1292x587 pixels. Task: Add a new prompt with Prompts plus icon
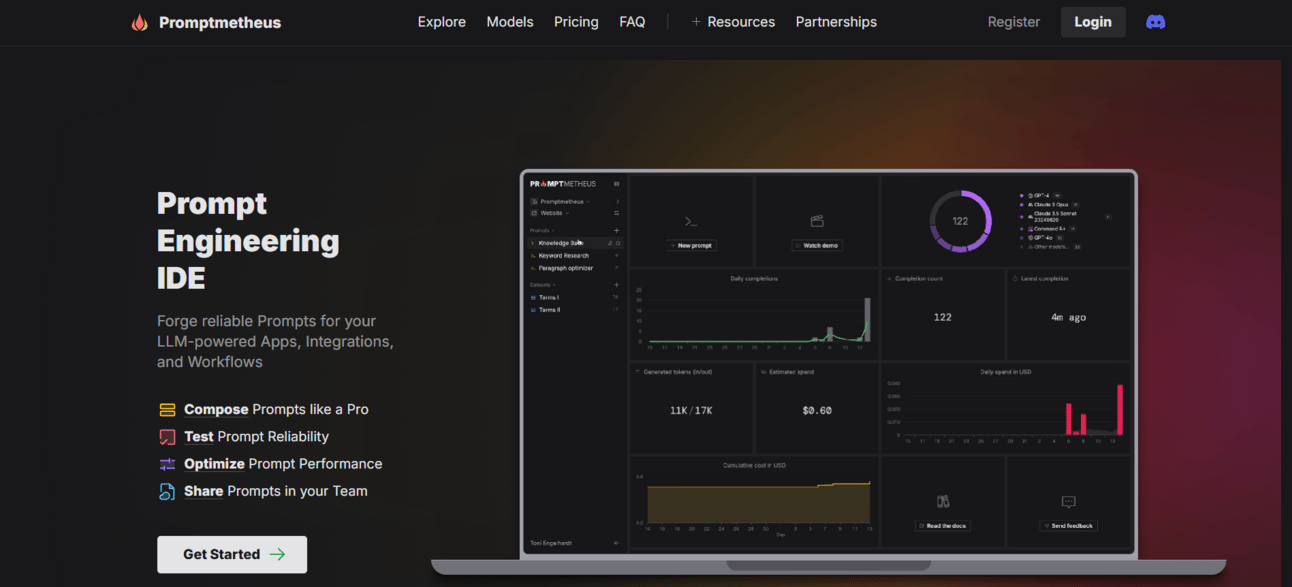(x=616, y=231)
